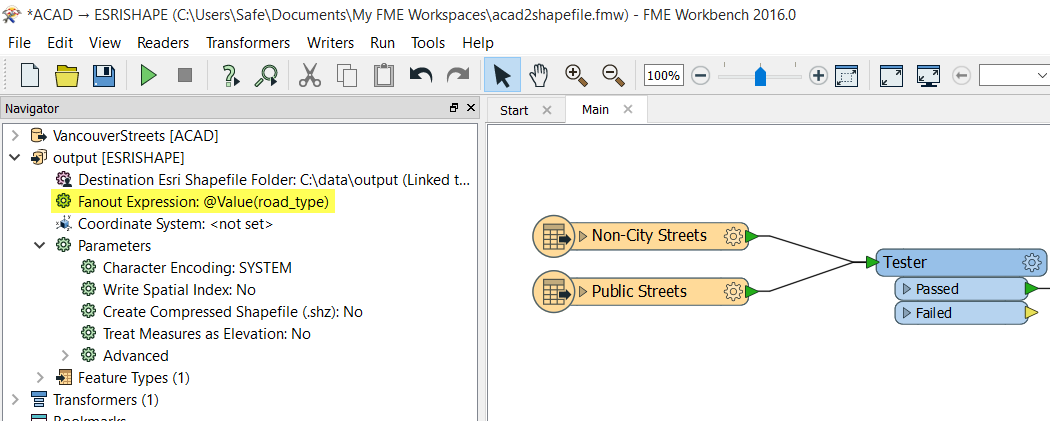The width and height of the screenshot is (1050, 421).
Task: Open the Tester transformer gear settings
Action: 1033,262
